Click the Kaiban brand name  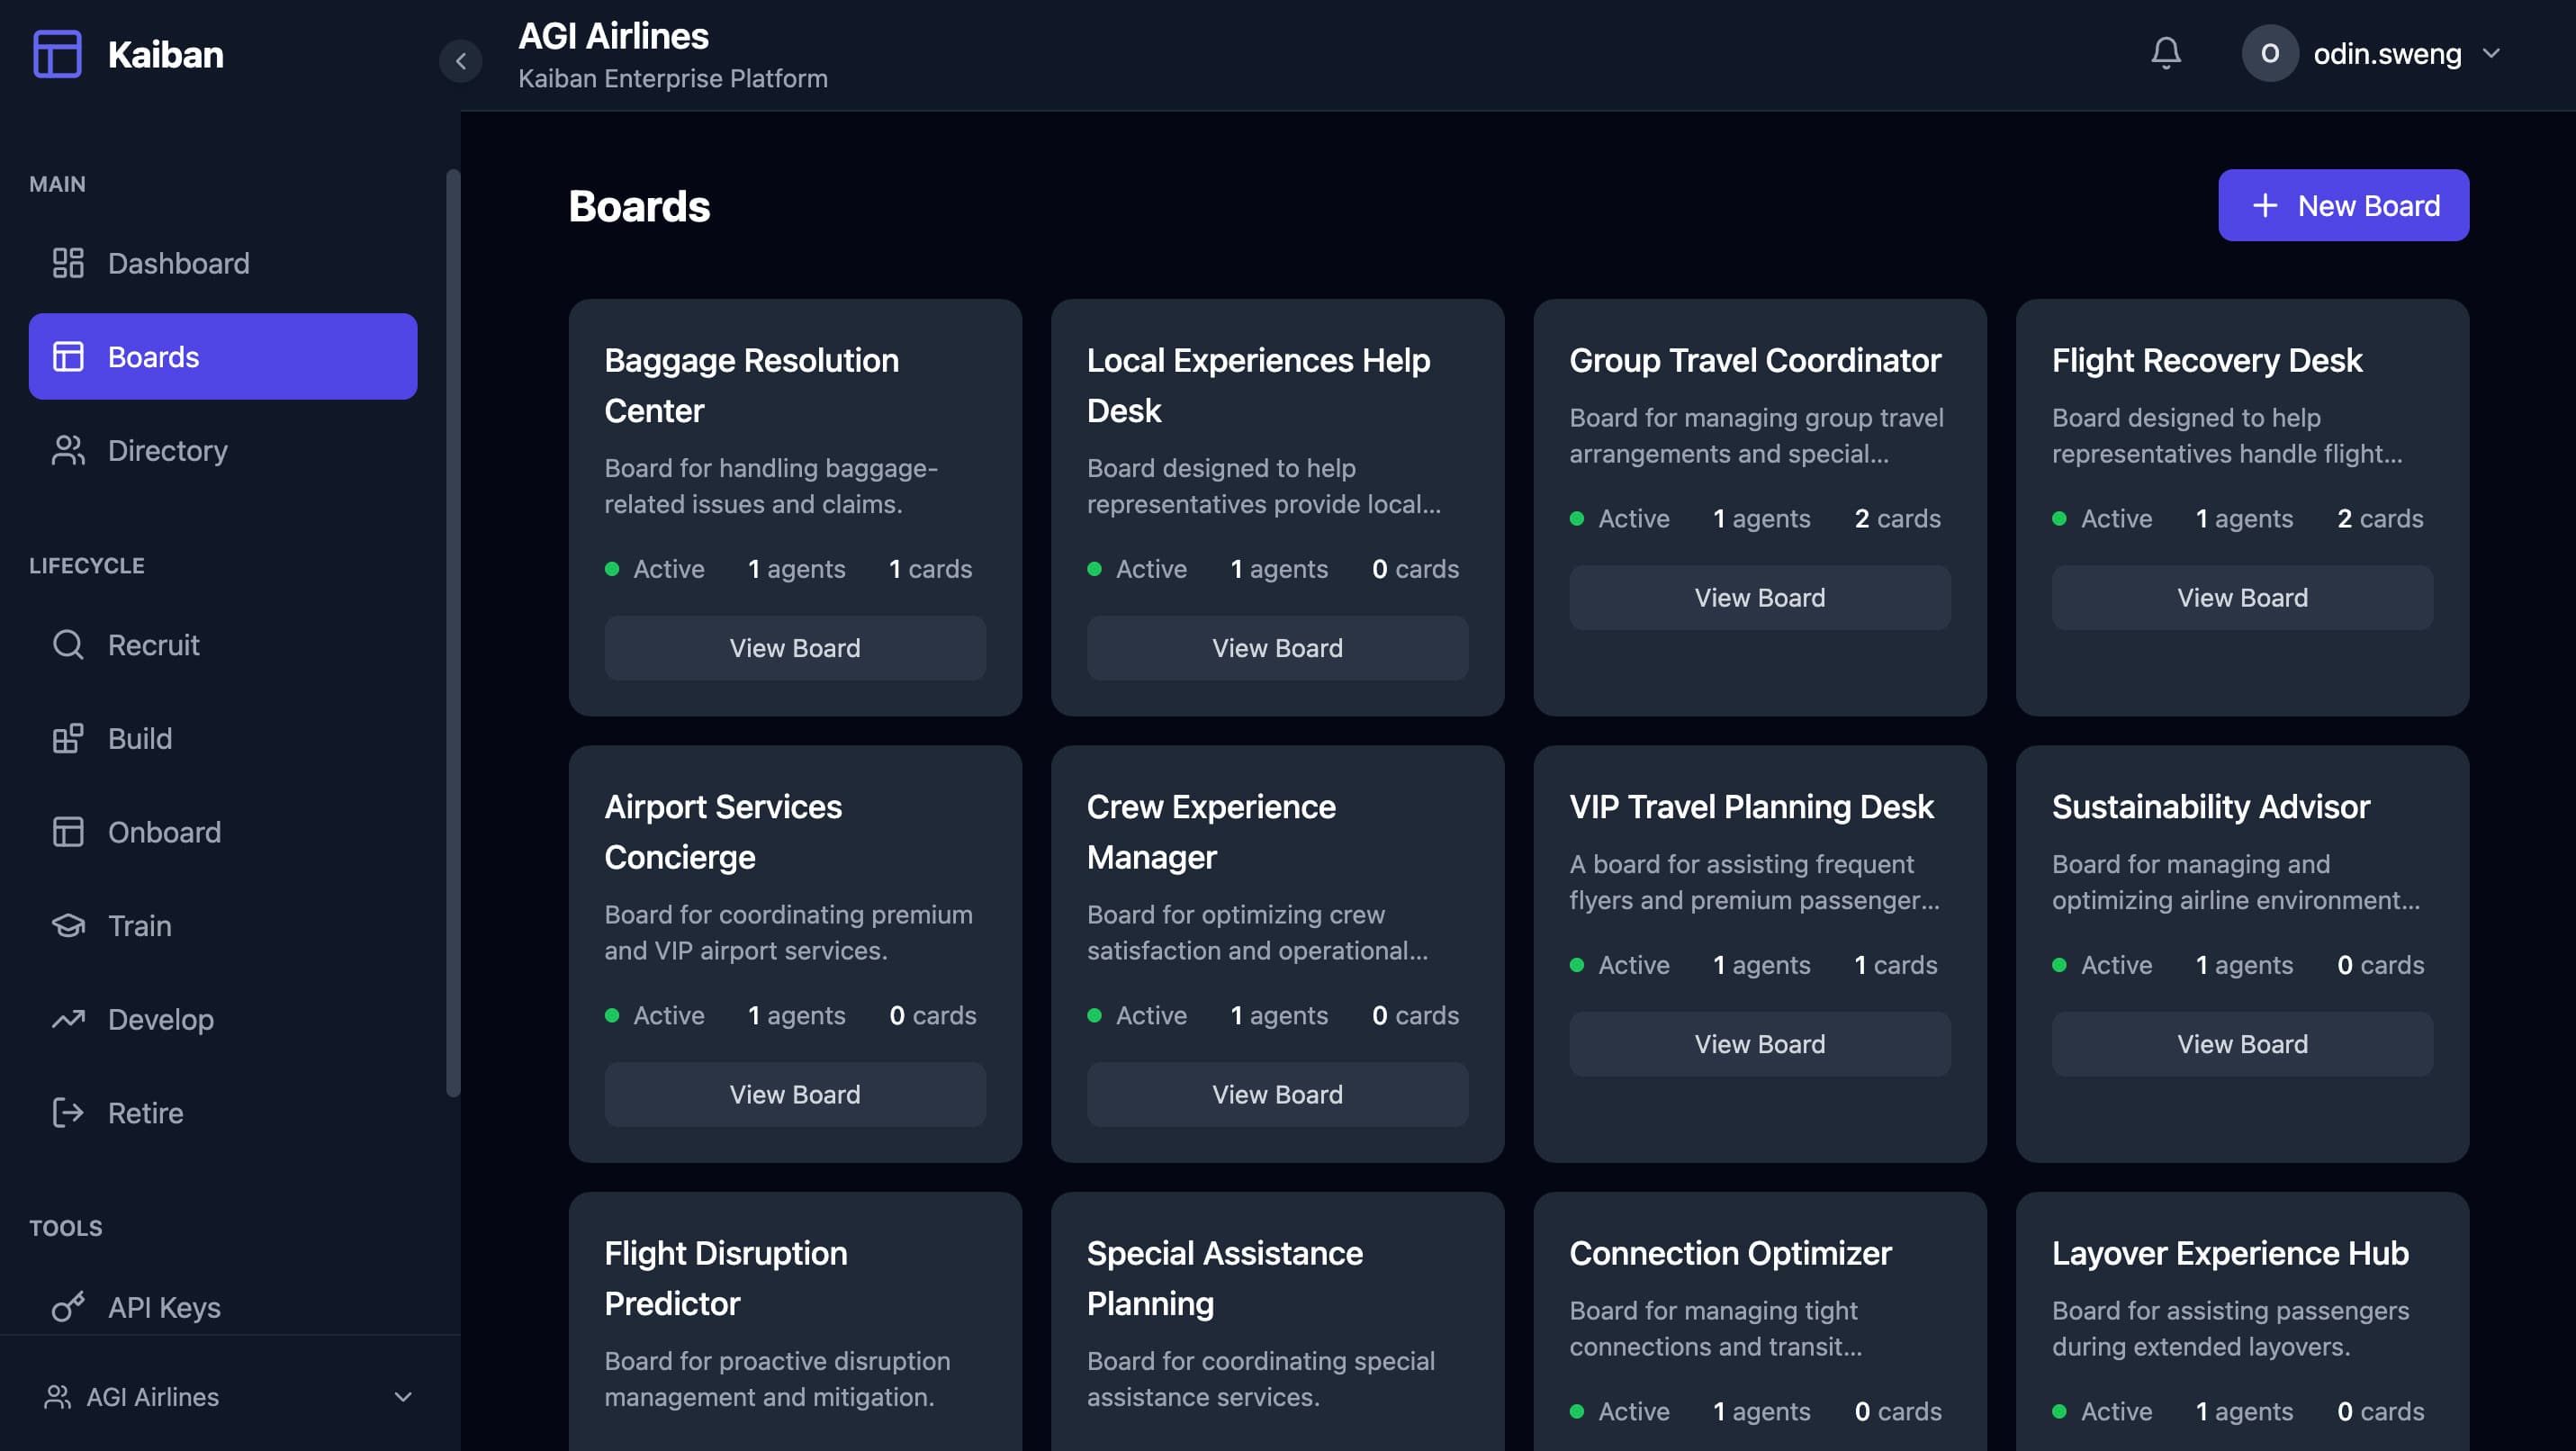166,54
